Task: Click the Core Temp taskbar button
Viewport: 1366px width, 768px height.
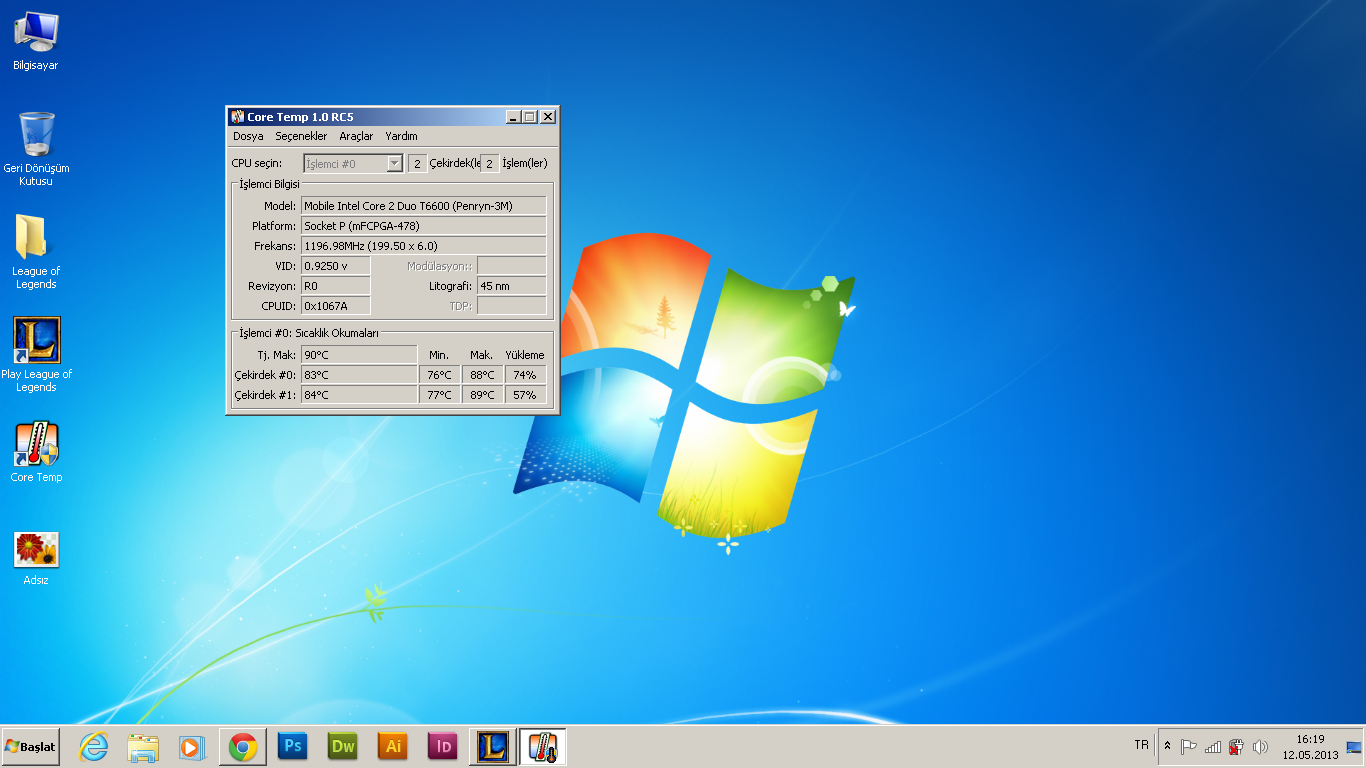Action: pyautogui.click(x=543, y=746)
